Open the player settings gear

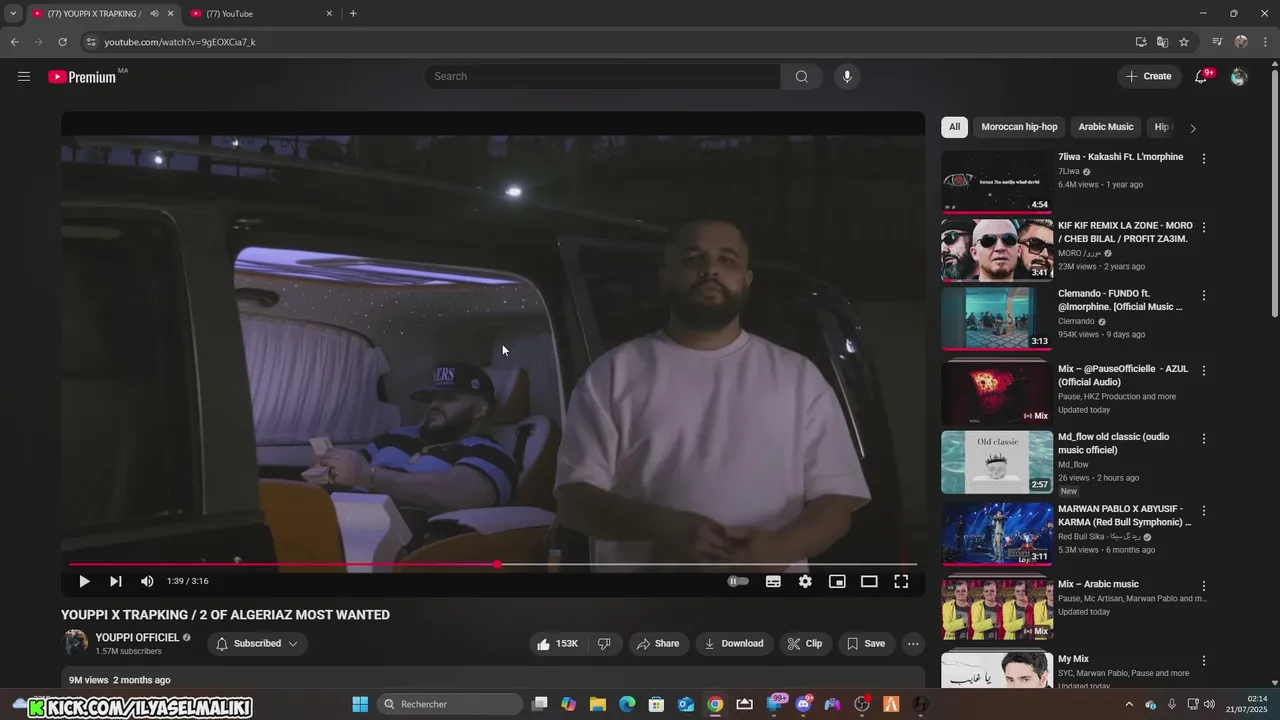click(805, 581)
